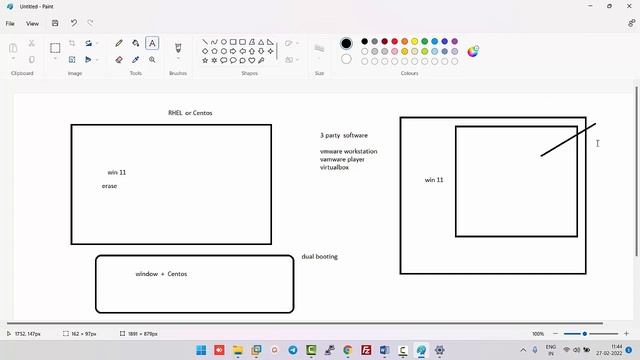This screenshot has height=360, width=640.
Task: Select the Heart shape
Action: coord(252,60)
